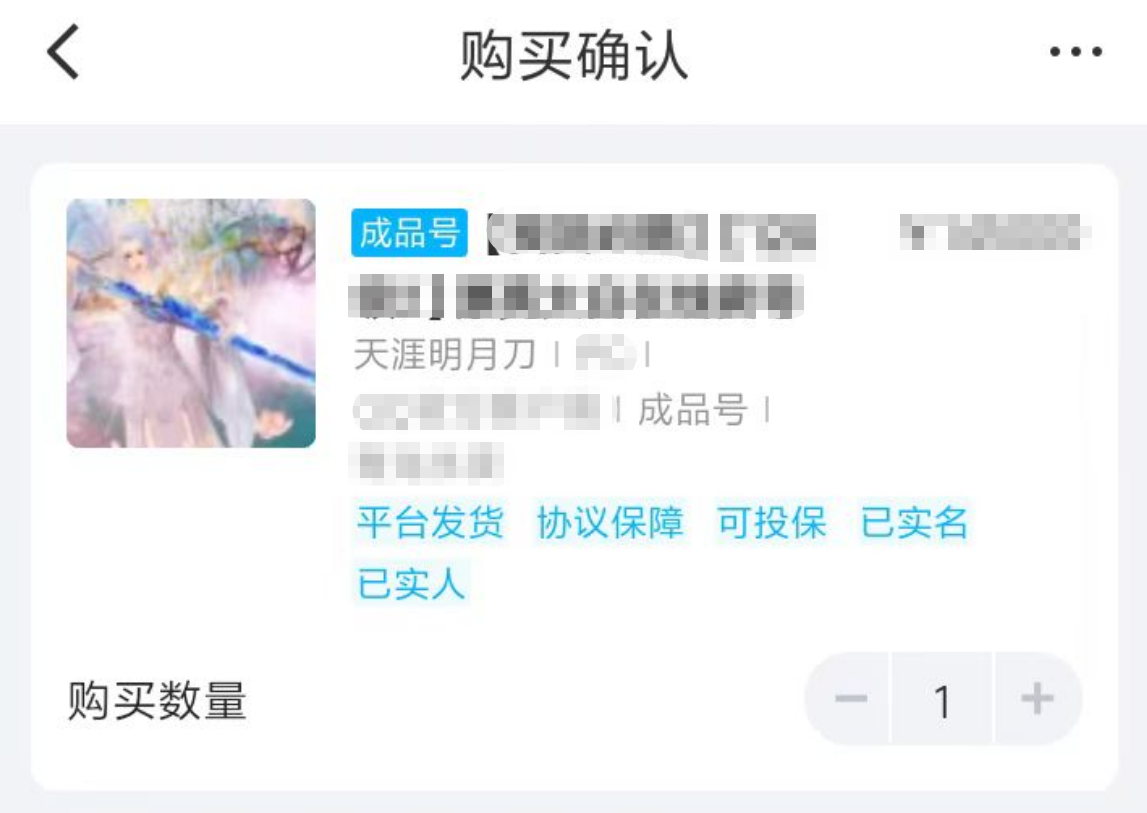Tap the 平台发货 tag
The height and width of the screenshot is (813, 1147).
click(430, 522)
